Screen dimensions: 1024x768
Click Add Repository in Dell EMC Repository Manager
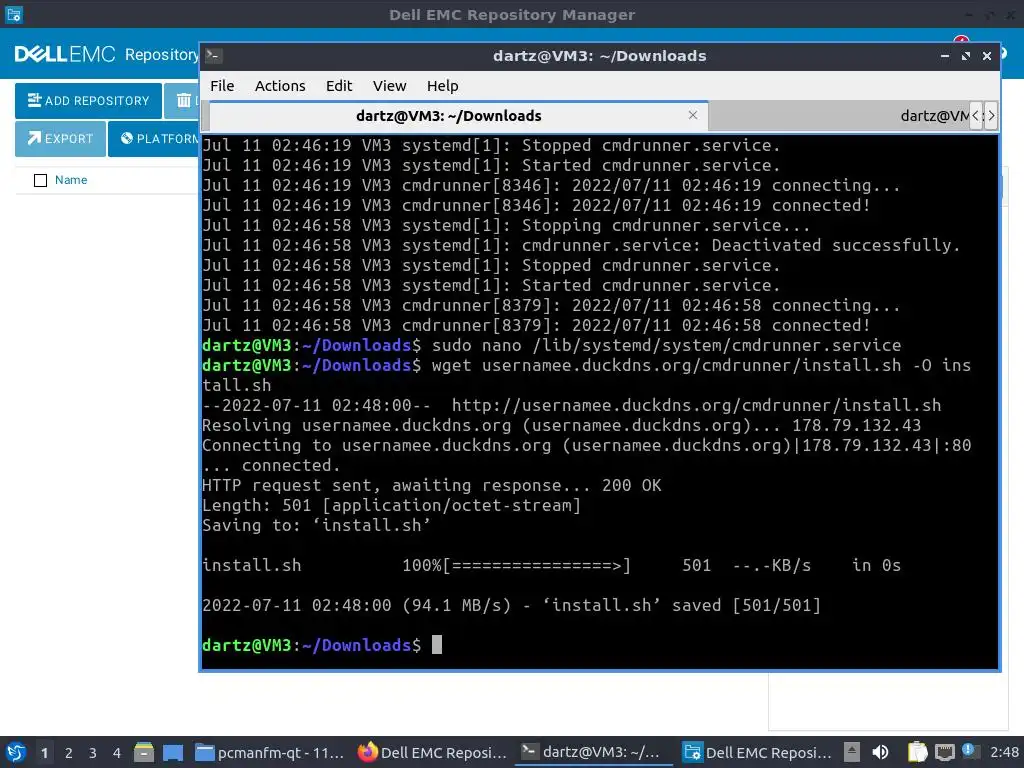point(88,101)
